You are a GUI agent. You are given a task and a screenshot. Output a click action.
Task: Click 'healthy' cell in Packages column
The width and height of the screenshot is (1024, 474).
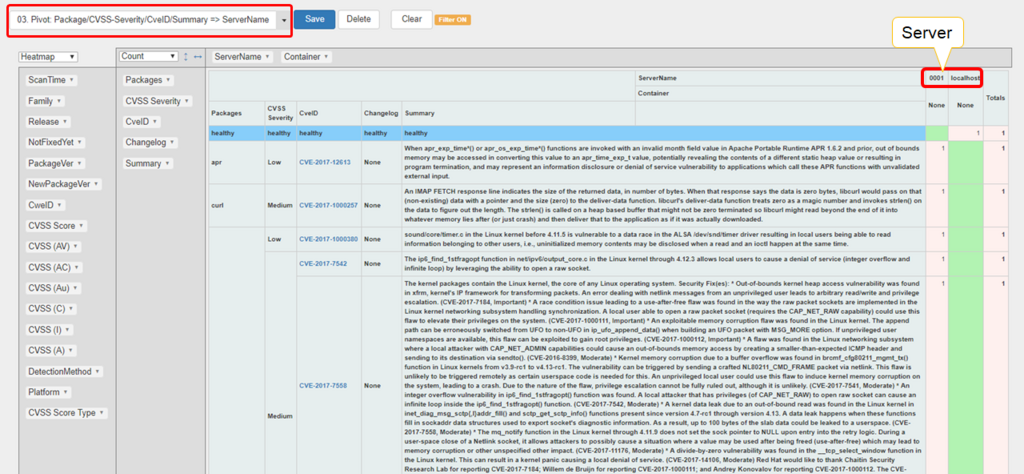236,133
